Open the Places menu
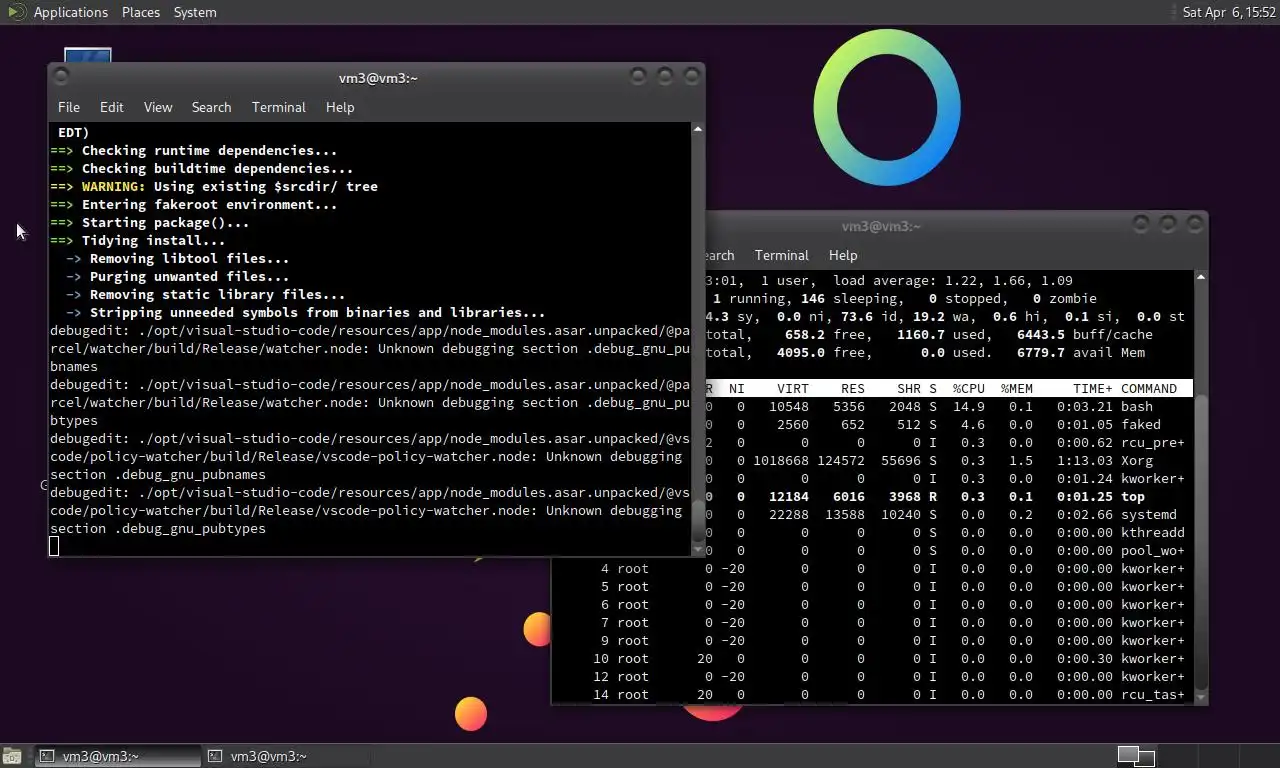 coord(141,12)
